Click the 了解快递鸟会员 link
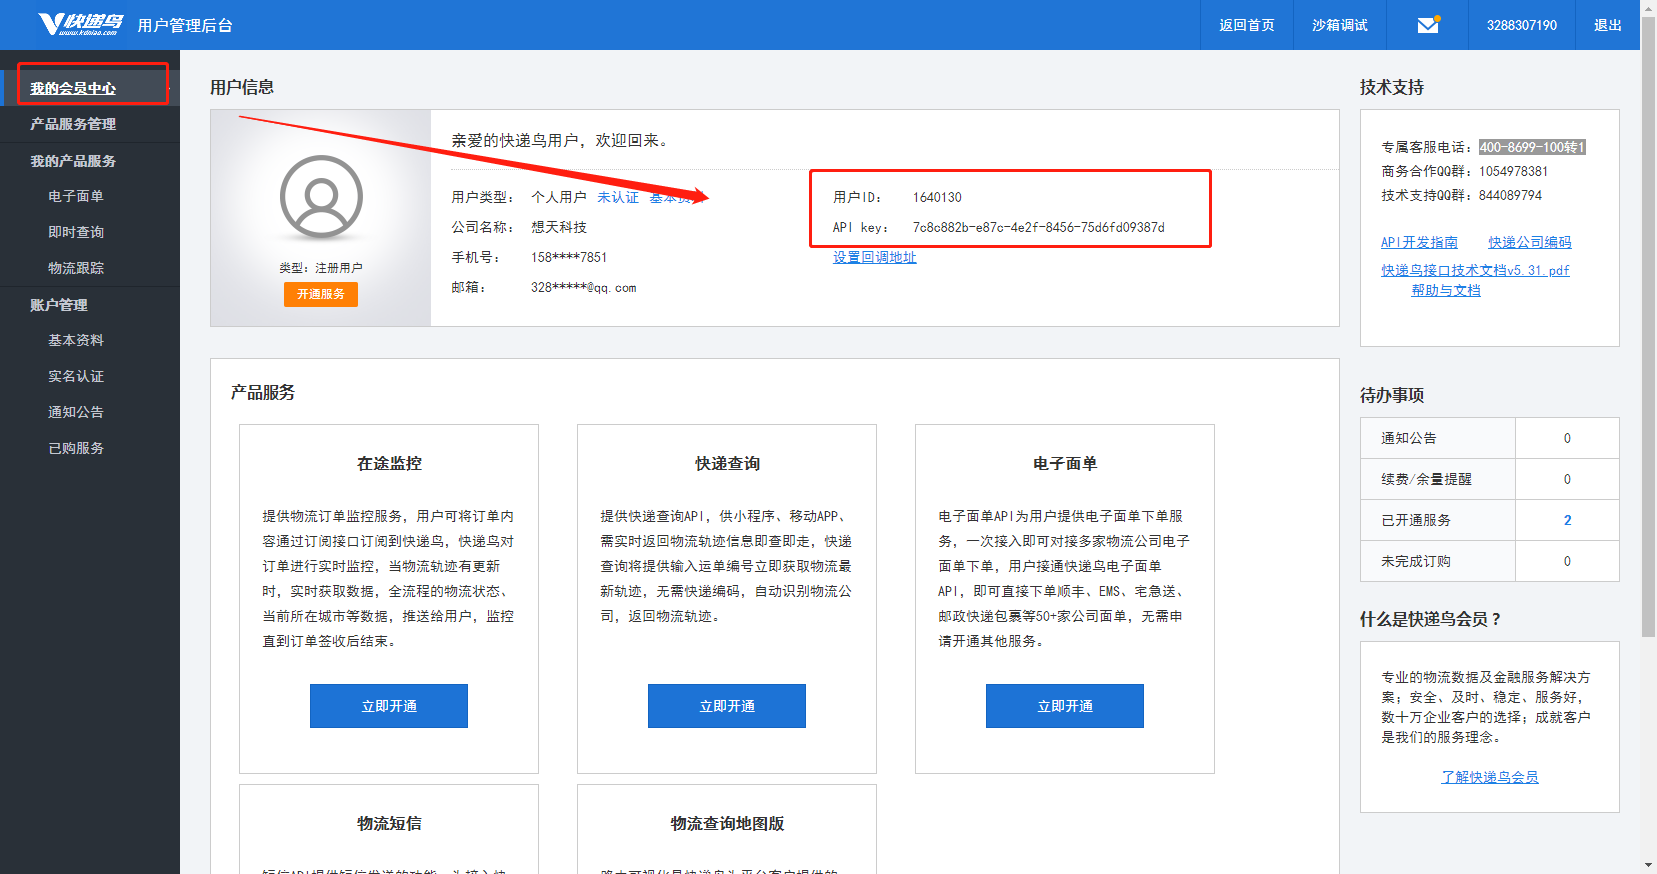Screen dimensions: 1657x874 (1489, 777)
